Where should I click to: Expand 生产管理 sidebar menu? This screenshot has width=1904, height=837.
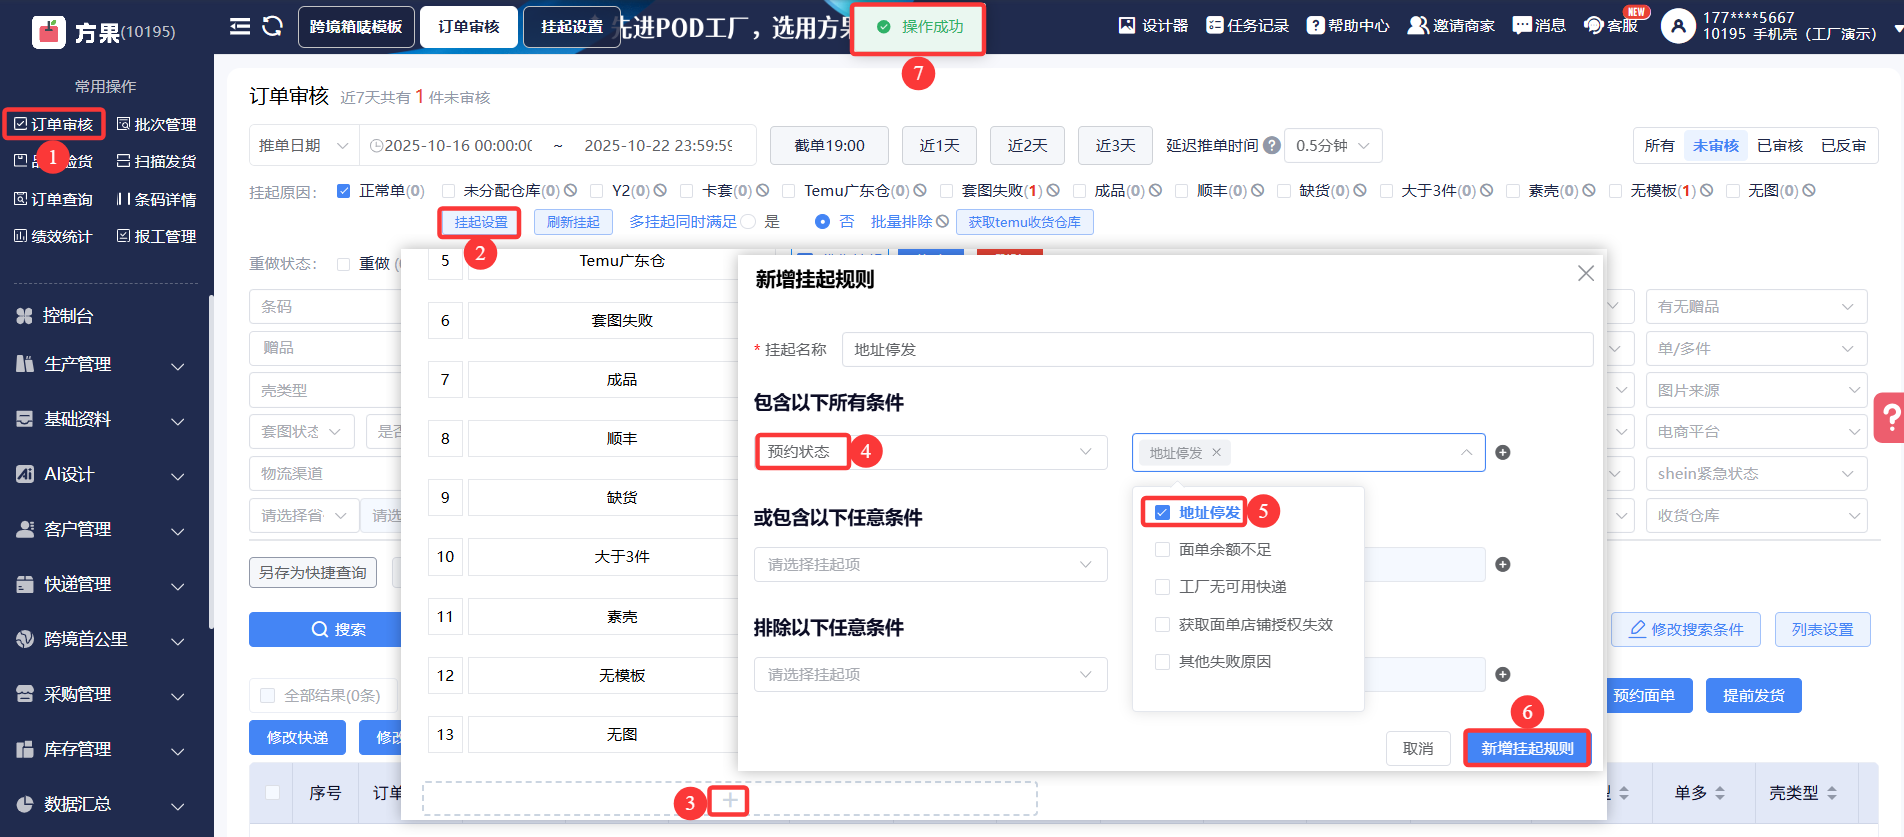[x=100, y=365]
